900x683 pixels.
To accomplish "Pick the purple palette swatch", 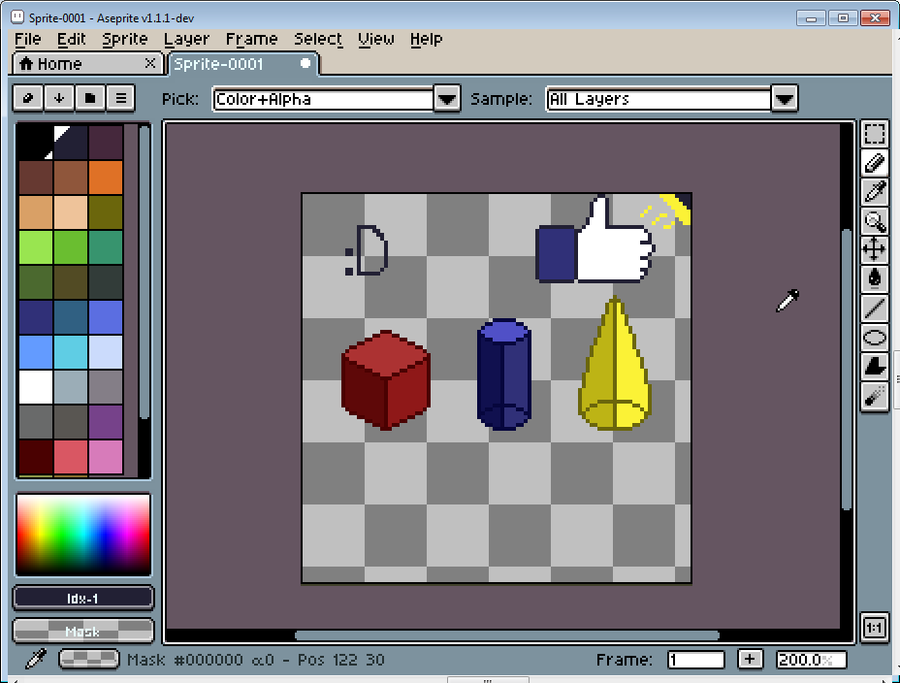I will coord(106,422).
